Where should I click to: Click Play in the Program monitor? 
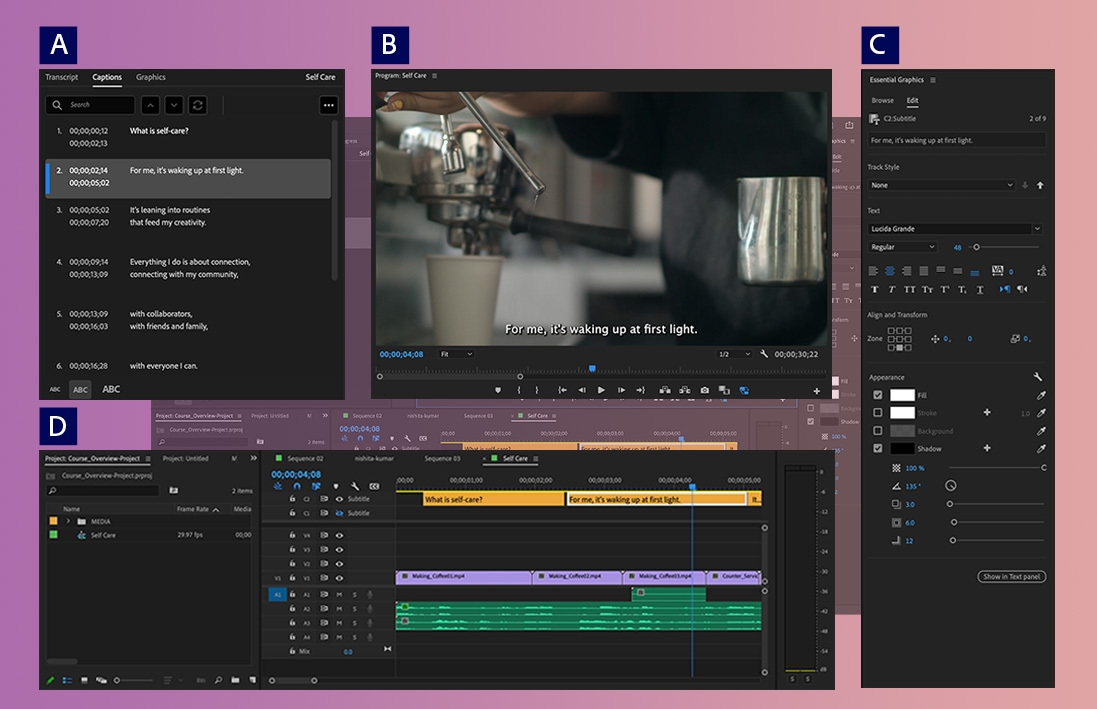601,390
